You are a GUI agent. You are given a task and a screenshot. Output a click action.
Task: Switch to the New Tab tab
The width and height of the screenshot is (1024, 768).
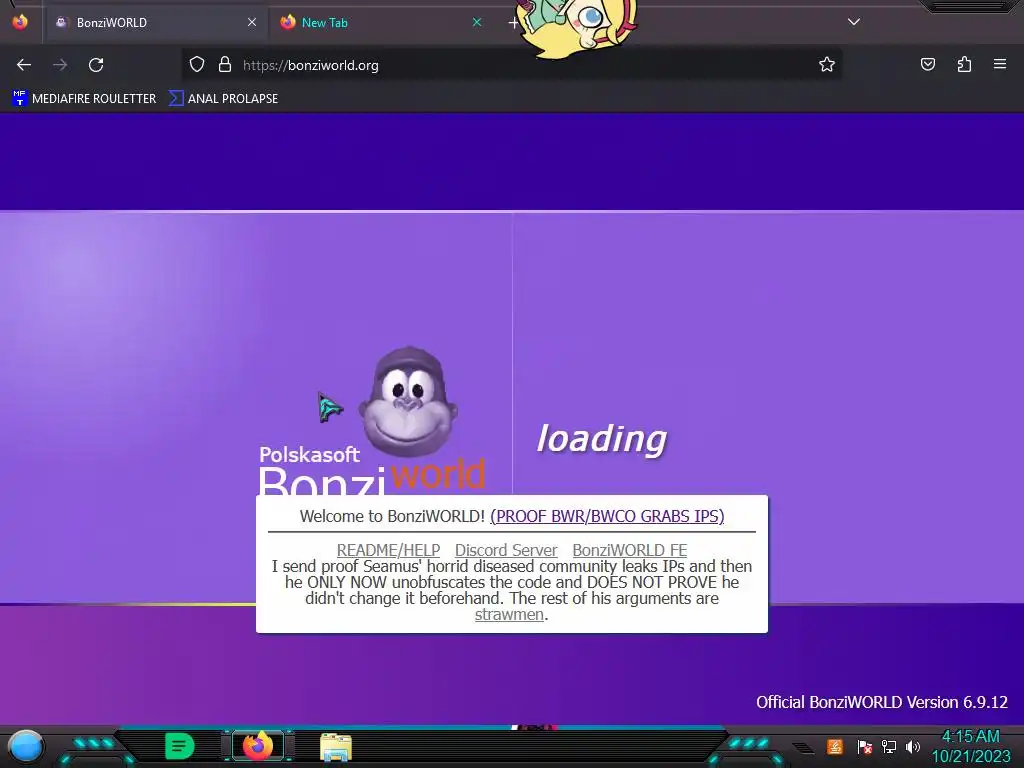(382, 23)
